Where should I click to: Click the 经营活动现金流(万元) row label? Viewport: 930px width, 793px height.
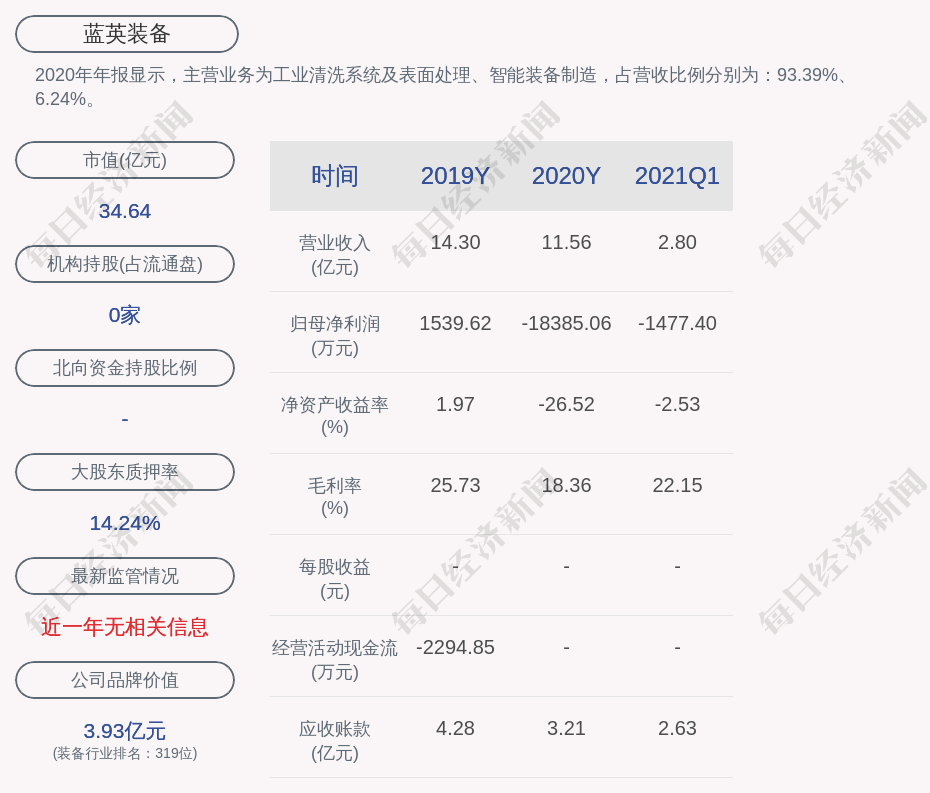pyautogui.click(x=335, y=660)
